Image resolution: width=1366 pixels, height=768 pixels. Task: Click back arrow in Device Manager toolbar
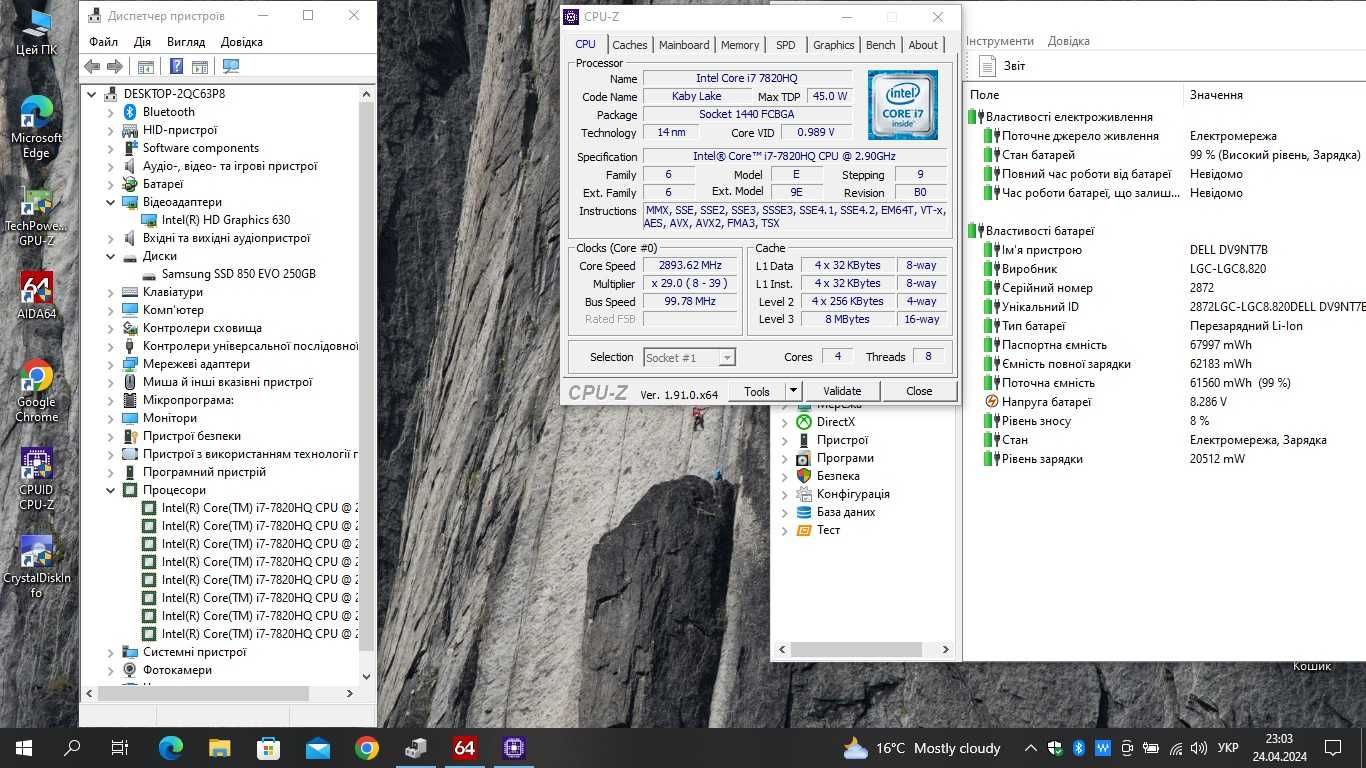tap(92, 66)
